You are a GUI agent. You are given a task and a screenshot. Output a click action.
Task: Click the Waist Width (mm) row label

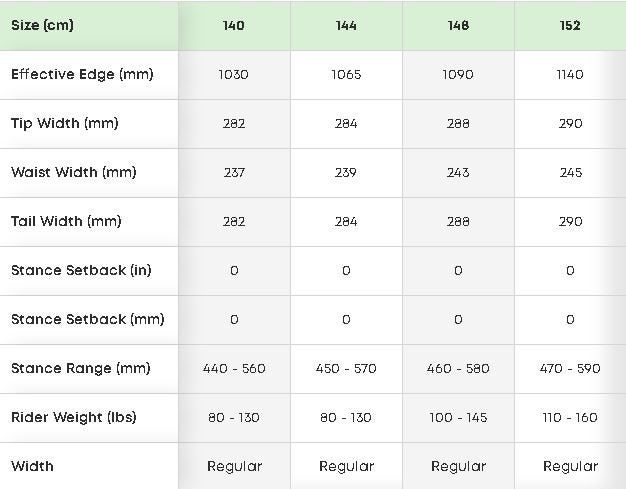[x=73, y=172]
